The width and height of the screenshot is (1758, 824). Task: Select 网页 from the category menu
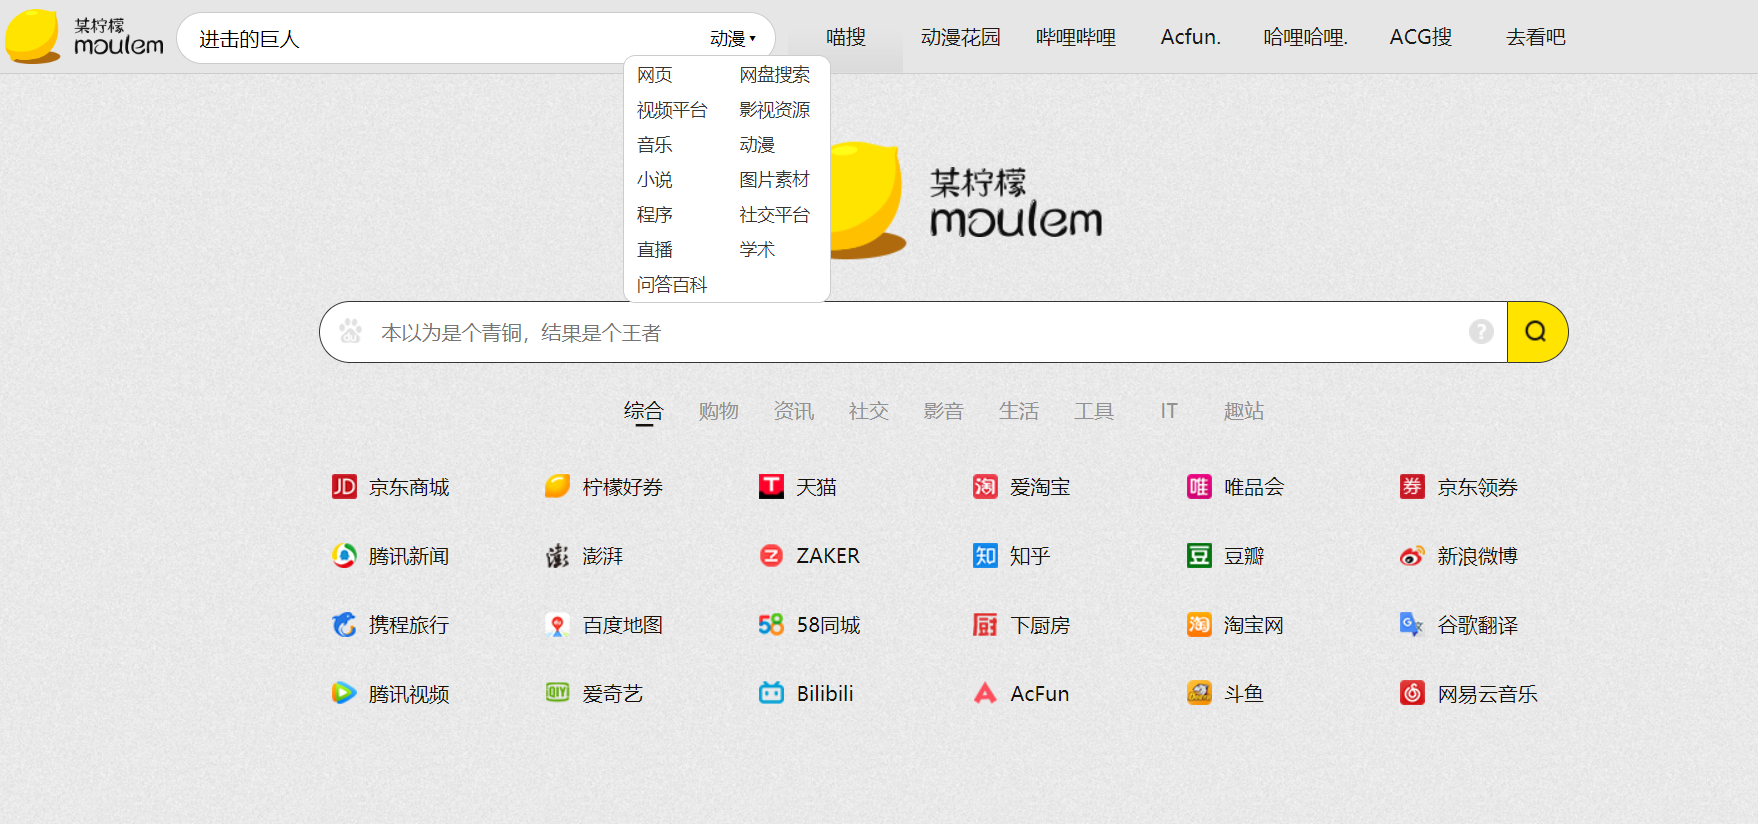(655, 75)
